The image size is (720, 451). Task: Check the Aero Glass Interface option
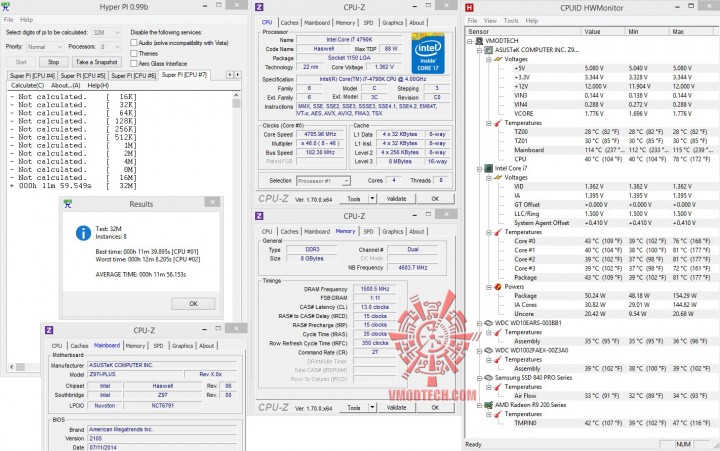click(x=134, y=63)
